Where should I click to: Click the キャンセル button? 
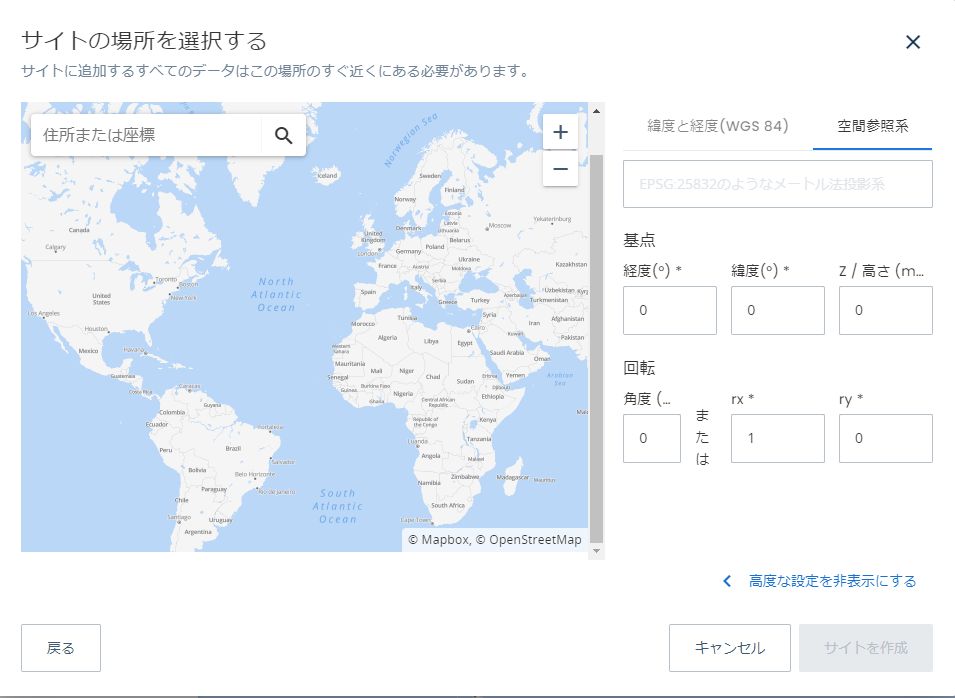(x=730, y=648)
